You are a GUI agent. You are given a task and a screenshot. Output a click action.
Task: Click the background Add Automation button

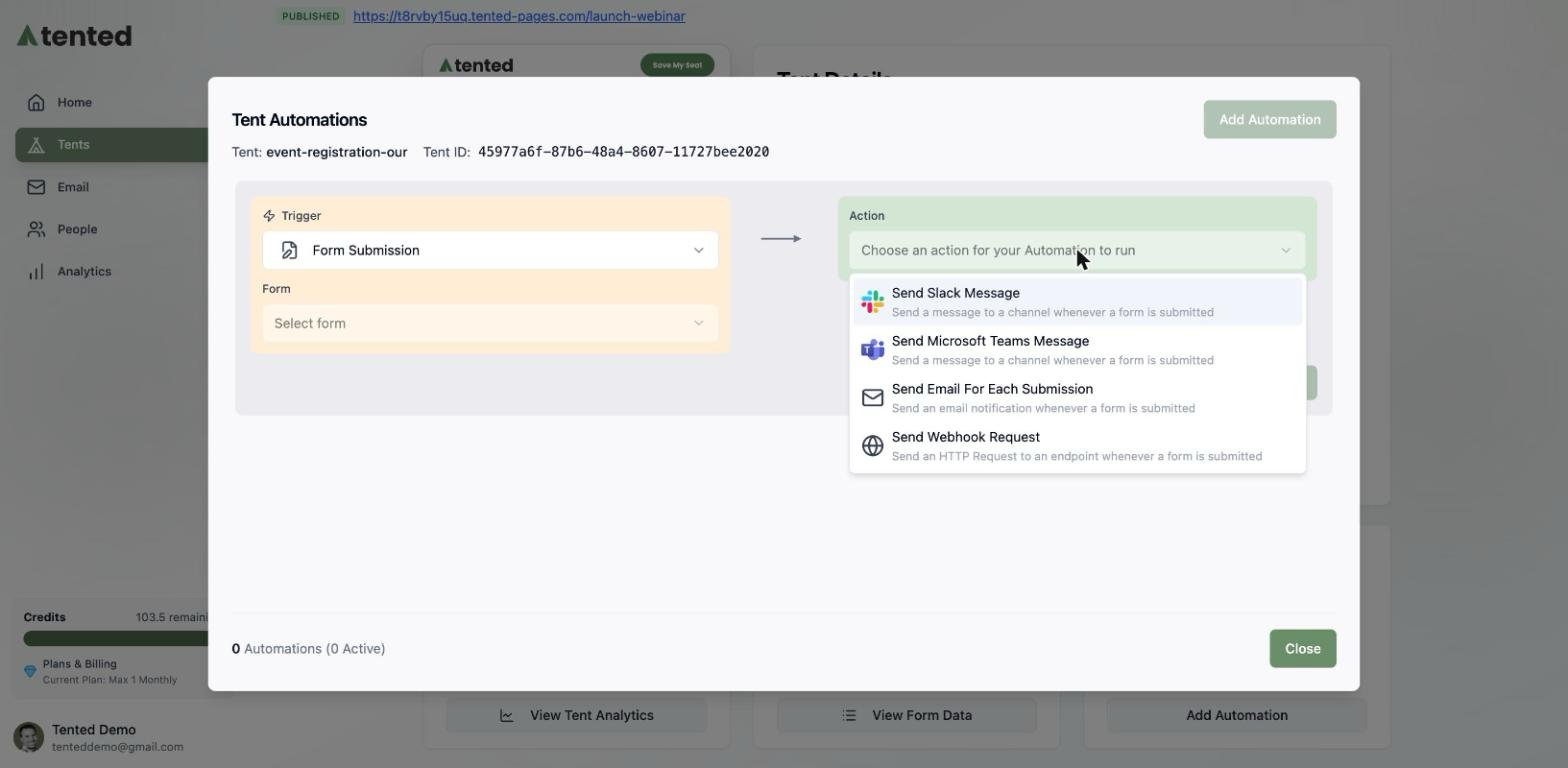coord(1237,715)
